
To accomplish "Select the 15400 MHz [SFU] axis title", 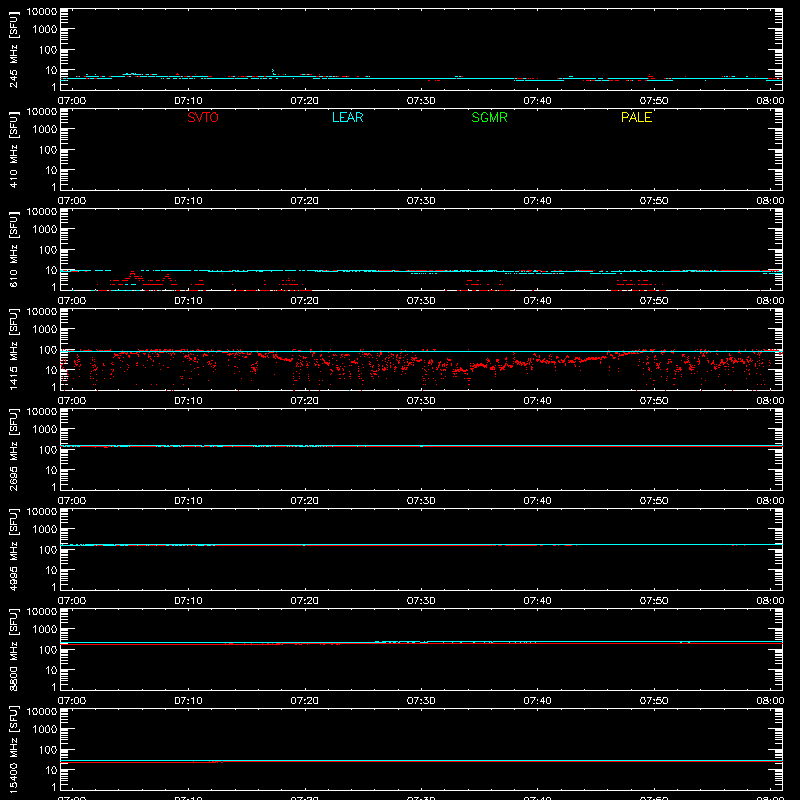I will (14, 749).
